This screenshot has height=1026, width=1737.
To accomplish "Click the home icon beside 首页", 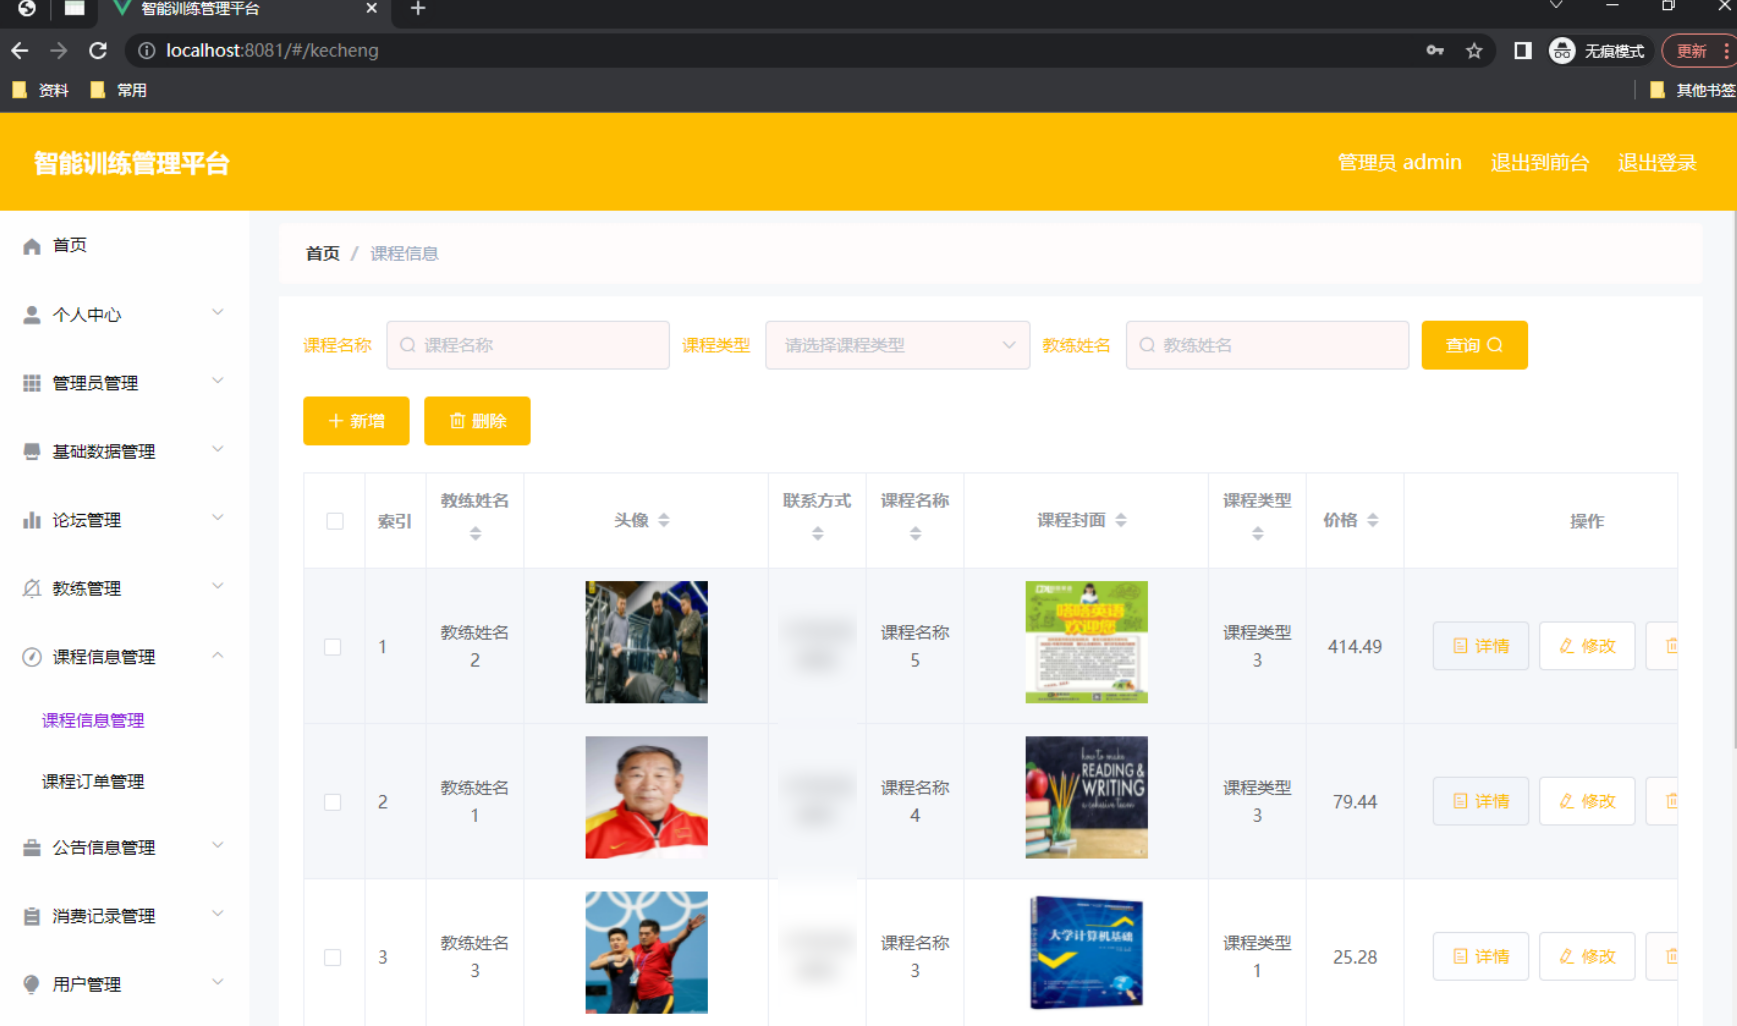I will [x=32, y=245].
